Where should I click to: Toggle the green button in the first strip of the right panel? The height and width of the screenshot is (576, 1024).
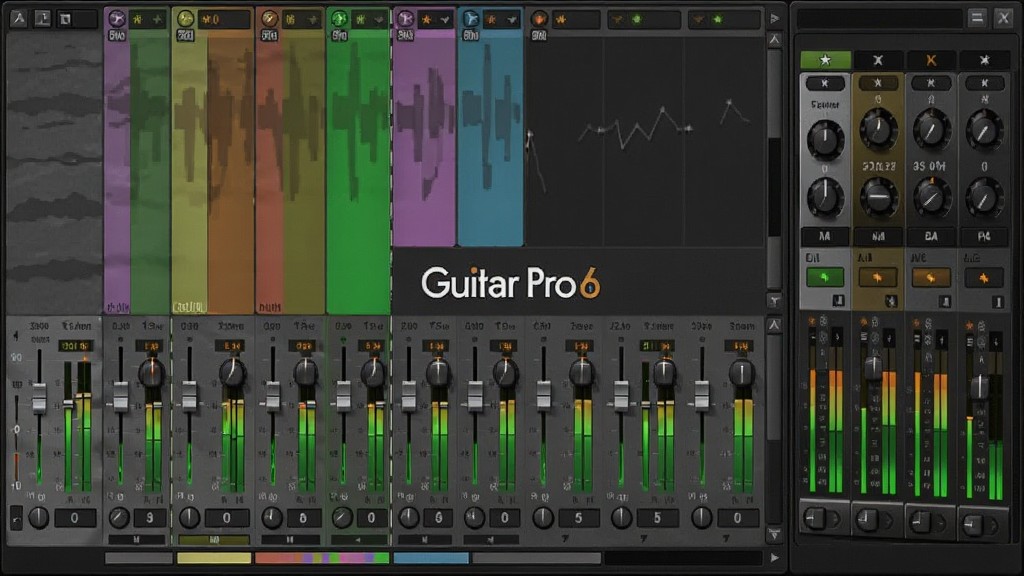pos(825,278)
